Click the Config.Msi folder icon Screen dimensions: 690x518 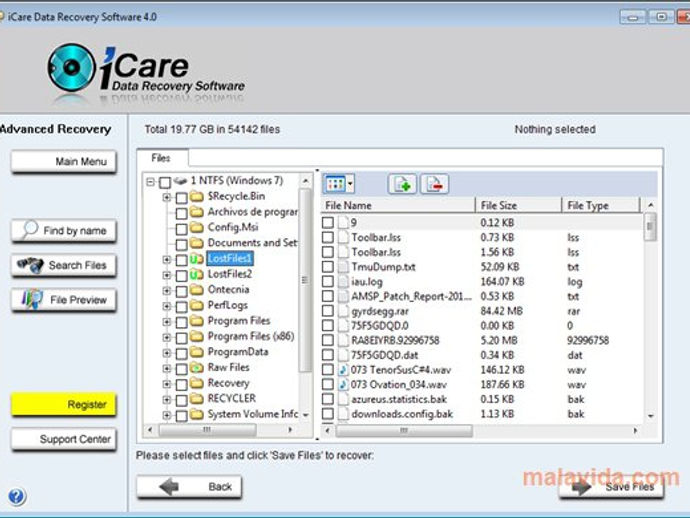(x=196, y=228)
